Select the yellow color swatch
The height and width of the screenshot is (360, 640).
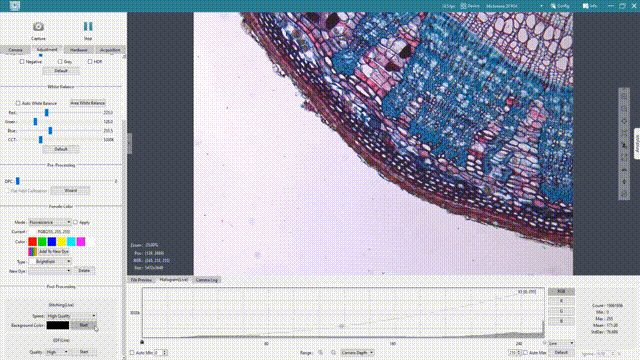[62, 242]
